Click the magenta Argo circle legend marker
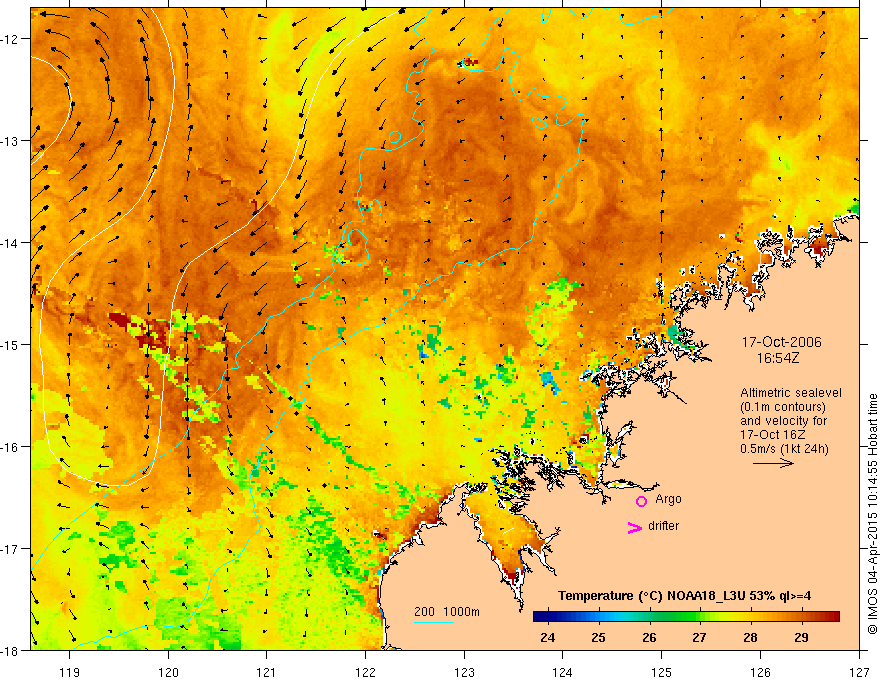 pyautogui.click(x=641, y=501)
